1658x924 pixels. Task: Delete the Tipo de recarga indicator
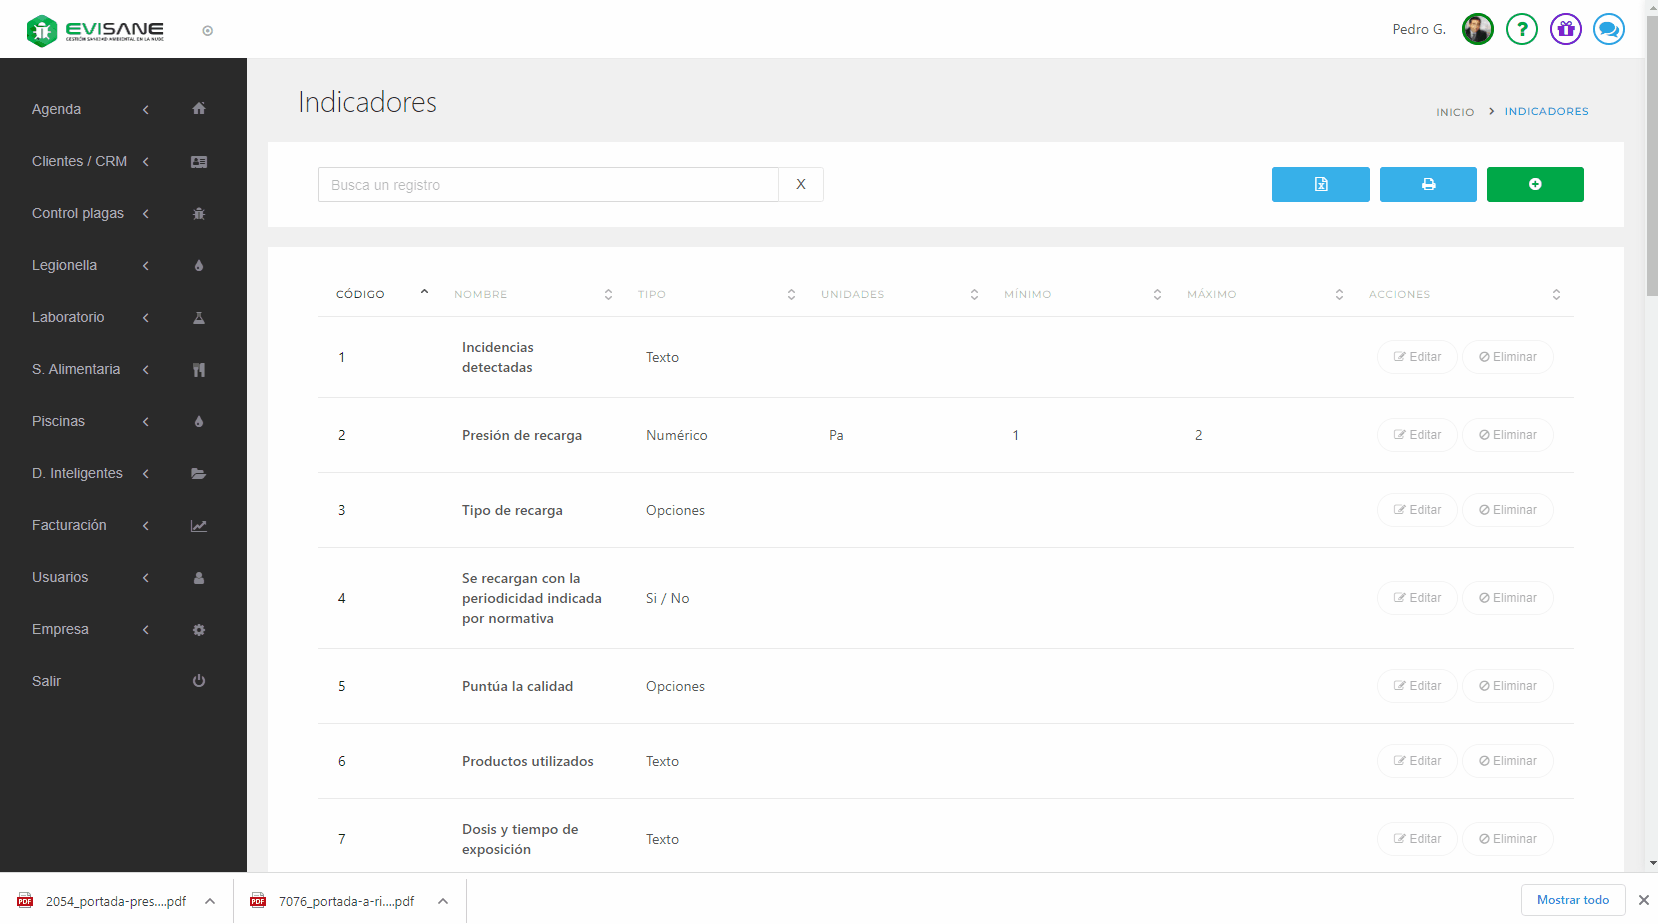(x=1507, y=510)
